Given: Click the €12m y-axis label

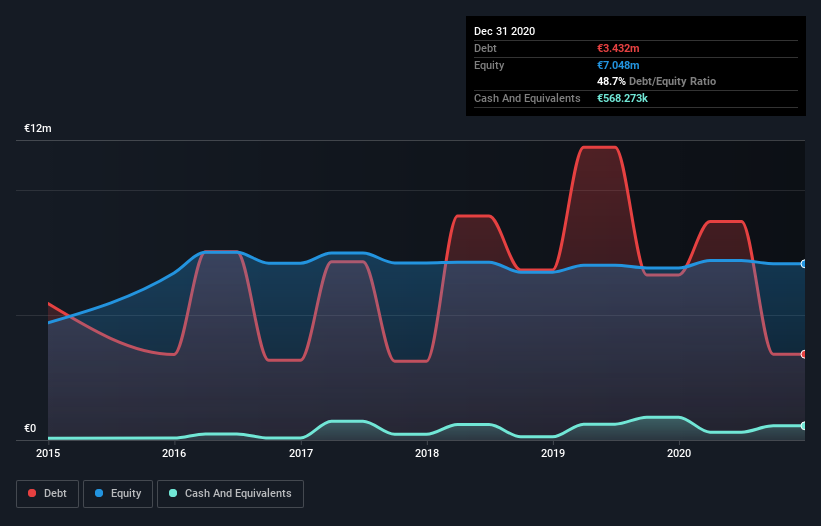Looking at the screenshot, I should [x=38, y=128].
